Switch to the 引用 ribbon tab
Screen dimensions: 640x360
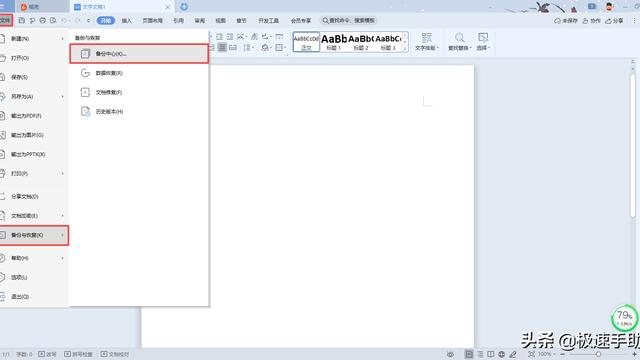click(x=178, y=20)
